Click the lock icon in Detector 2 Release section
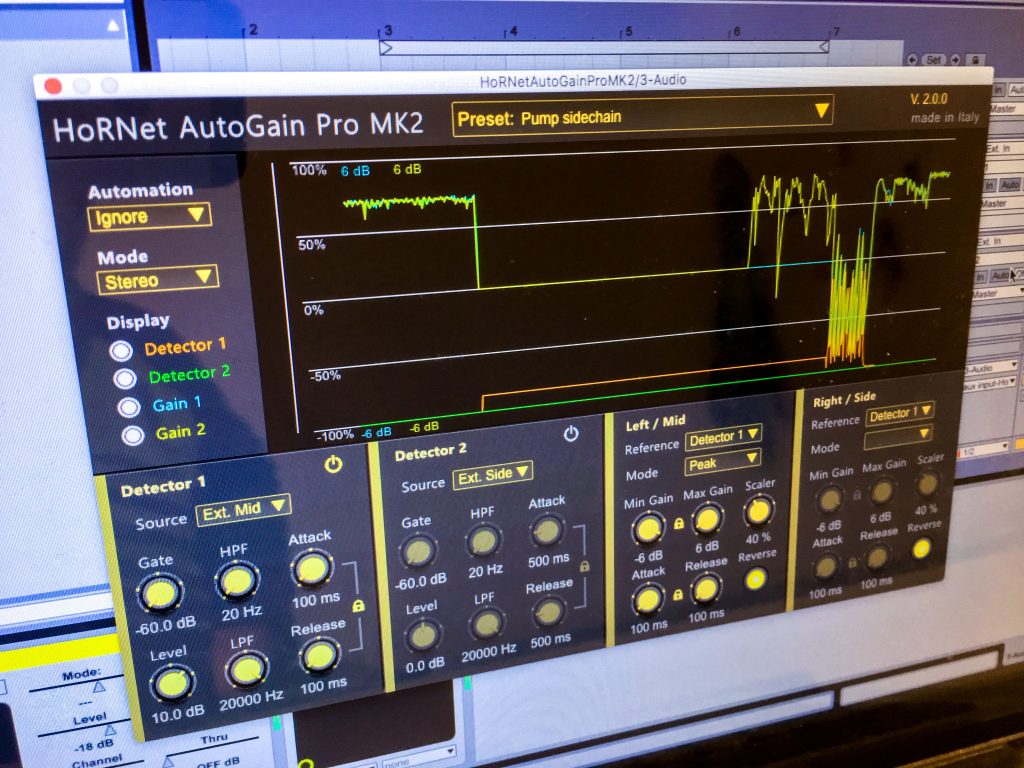Viewport: 1024px width, 768px height. 586,565
